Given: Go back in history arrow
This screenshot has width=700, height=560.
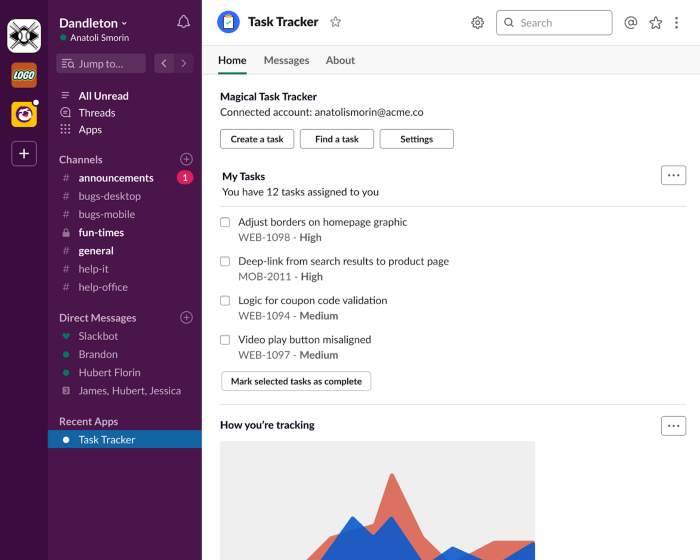Looking at the screenshot, I should [164, 63].
